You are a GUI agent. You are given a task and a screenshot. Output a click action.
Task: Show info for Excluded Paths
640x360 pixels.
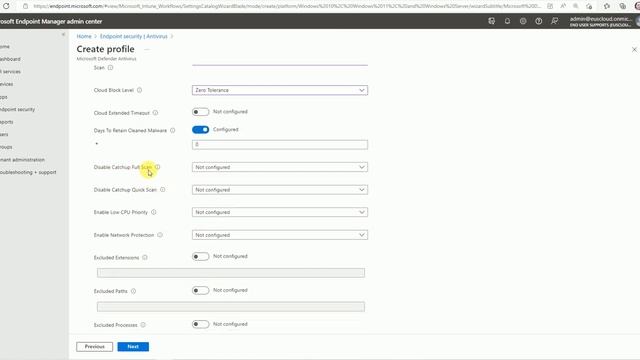click(x=133, y=291)
